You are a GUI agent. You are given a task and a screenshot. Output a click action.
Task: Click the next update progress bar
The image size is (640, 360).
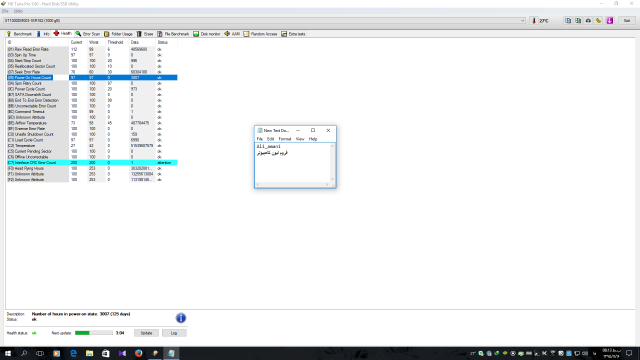click(x=93, y=333)
